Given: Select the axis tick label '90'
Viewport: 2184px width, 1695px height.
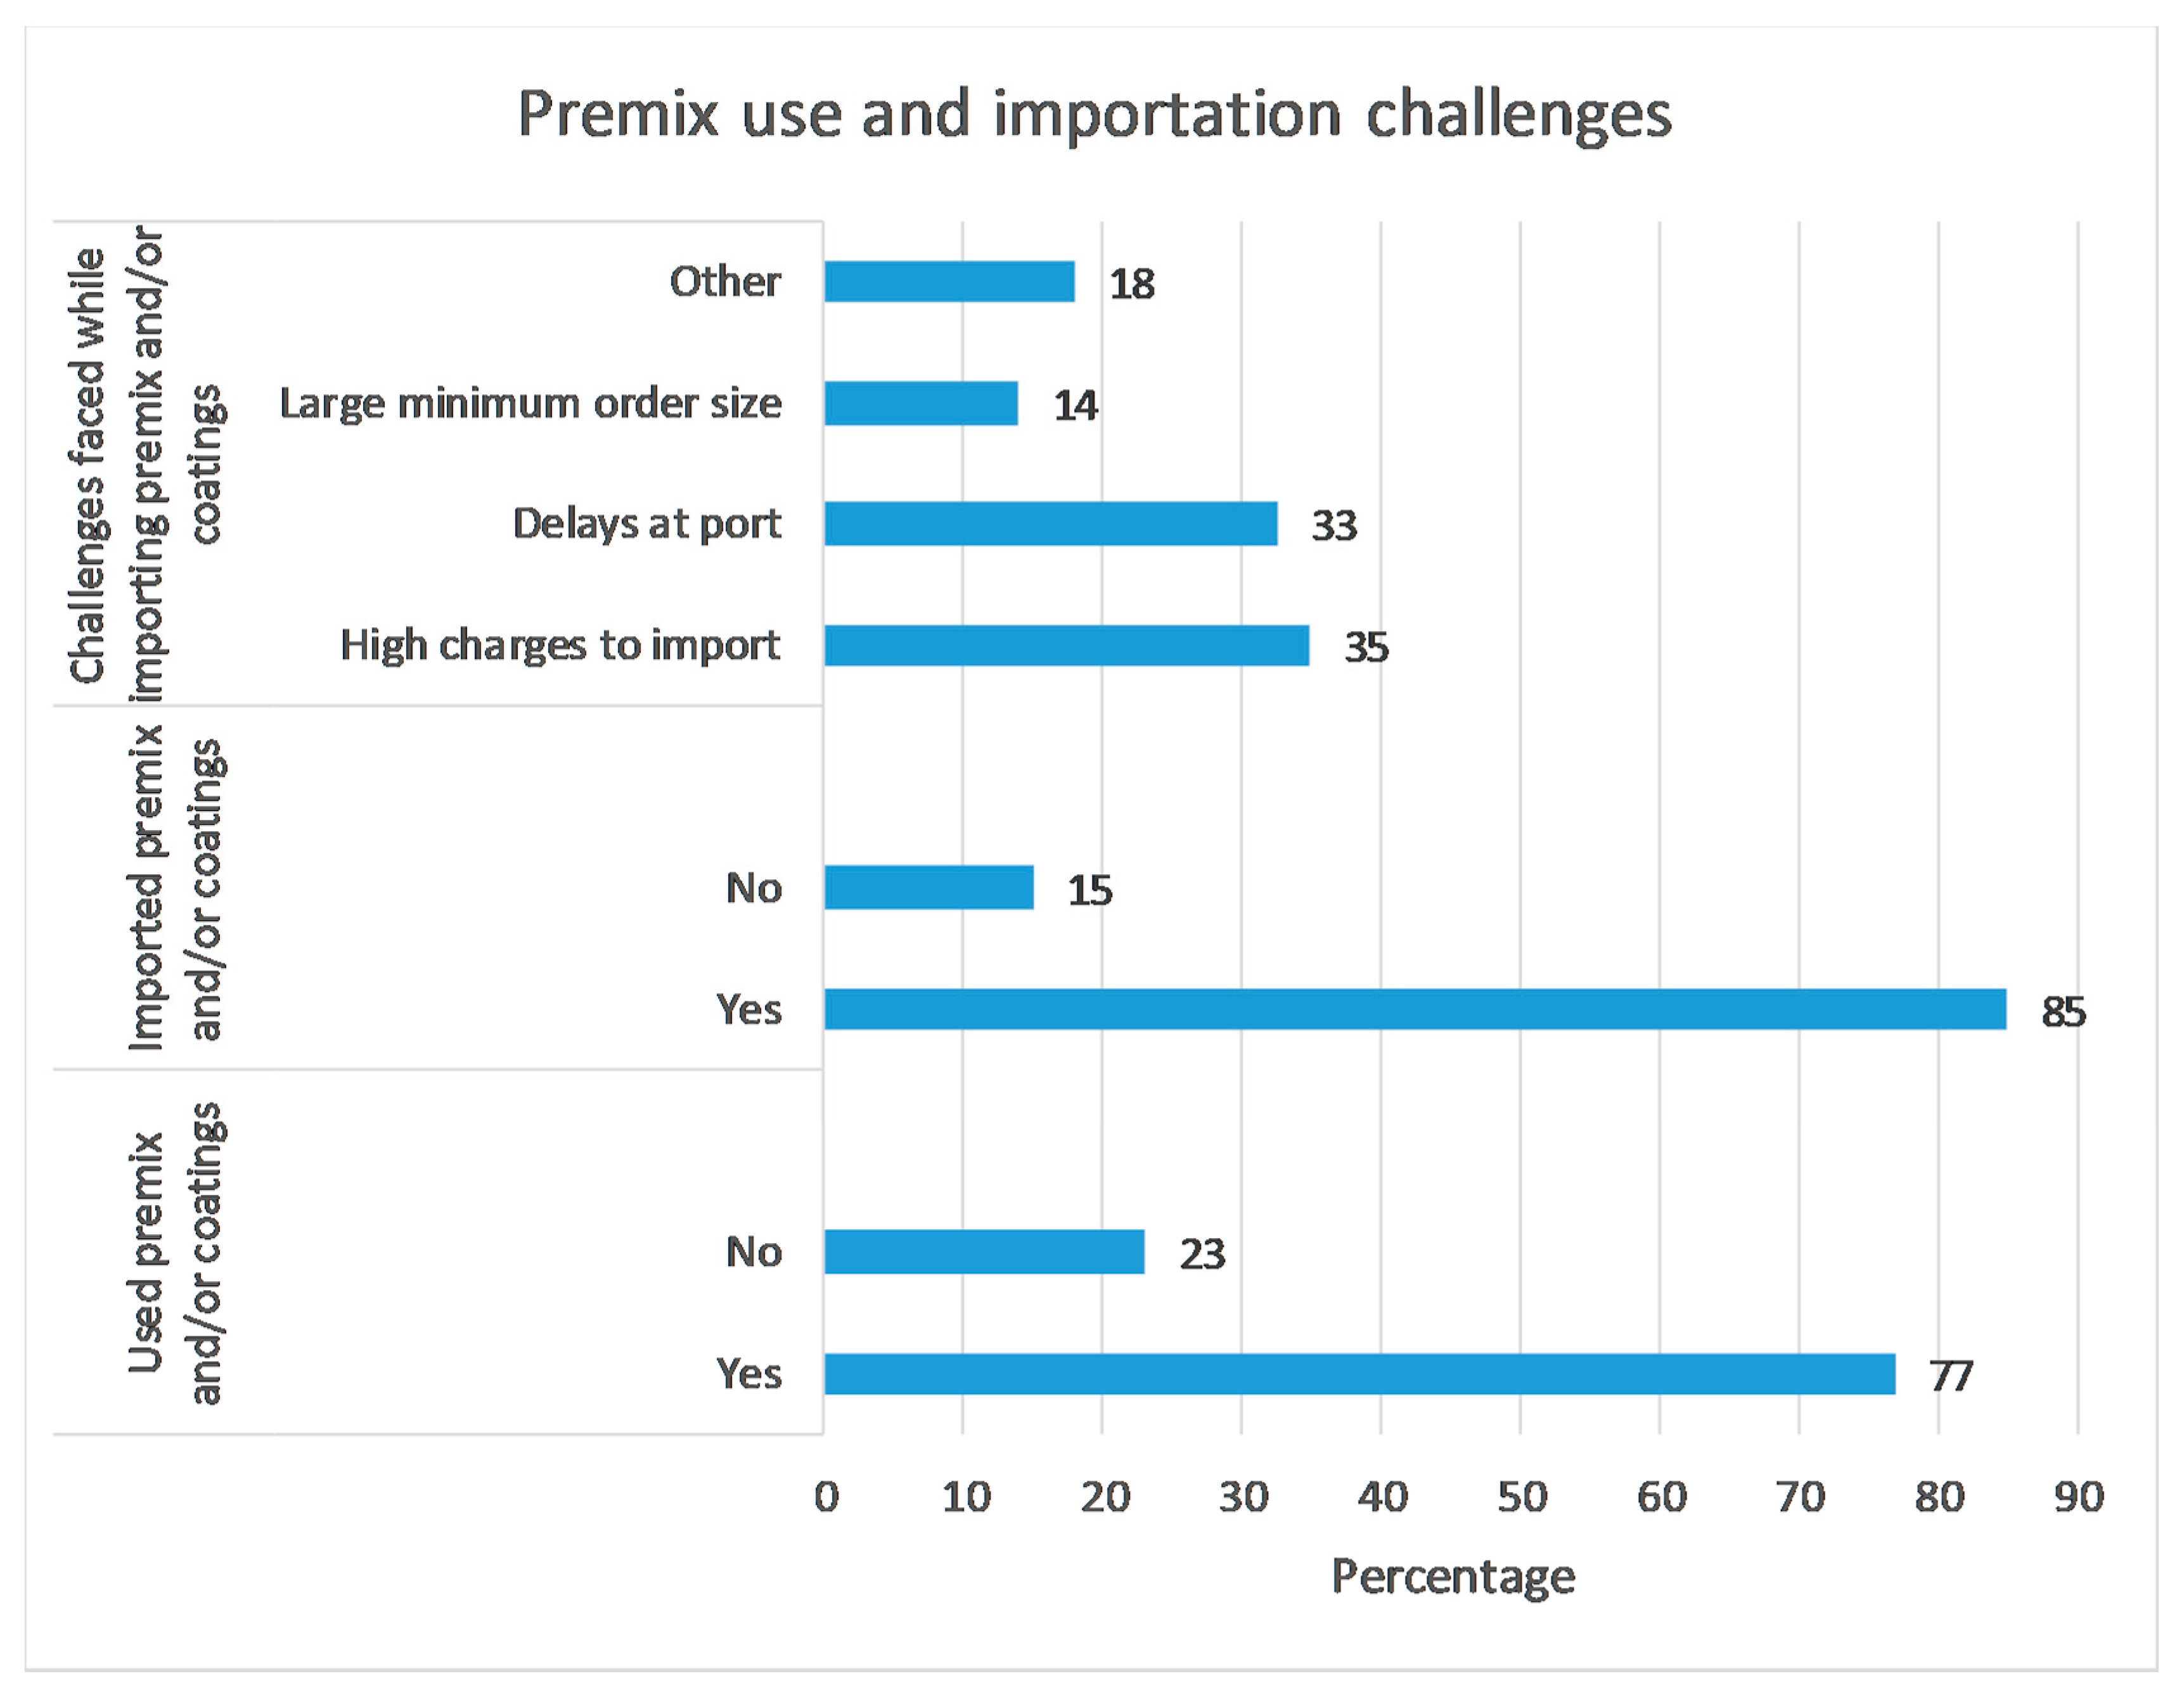Looking at the screenshot, I should (2078, 1497).
